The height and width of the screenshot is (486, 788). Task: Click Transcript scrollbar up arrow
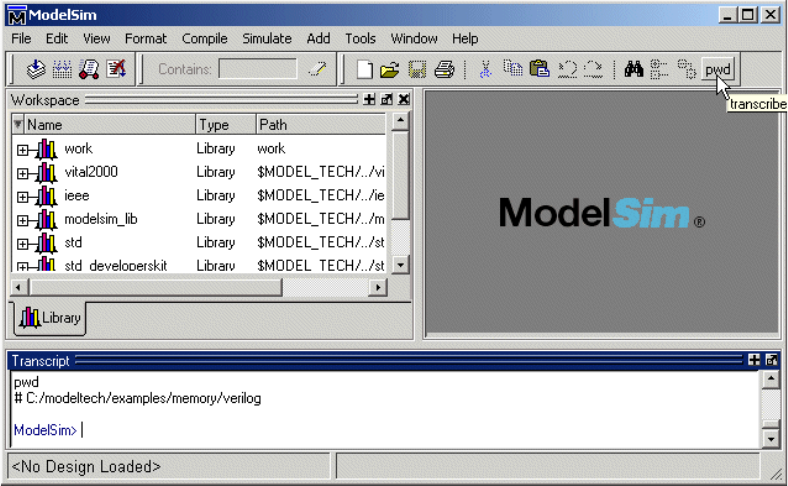point(771,379)
